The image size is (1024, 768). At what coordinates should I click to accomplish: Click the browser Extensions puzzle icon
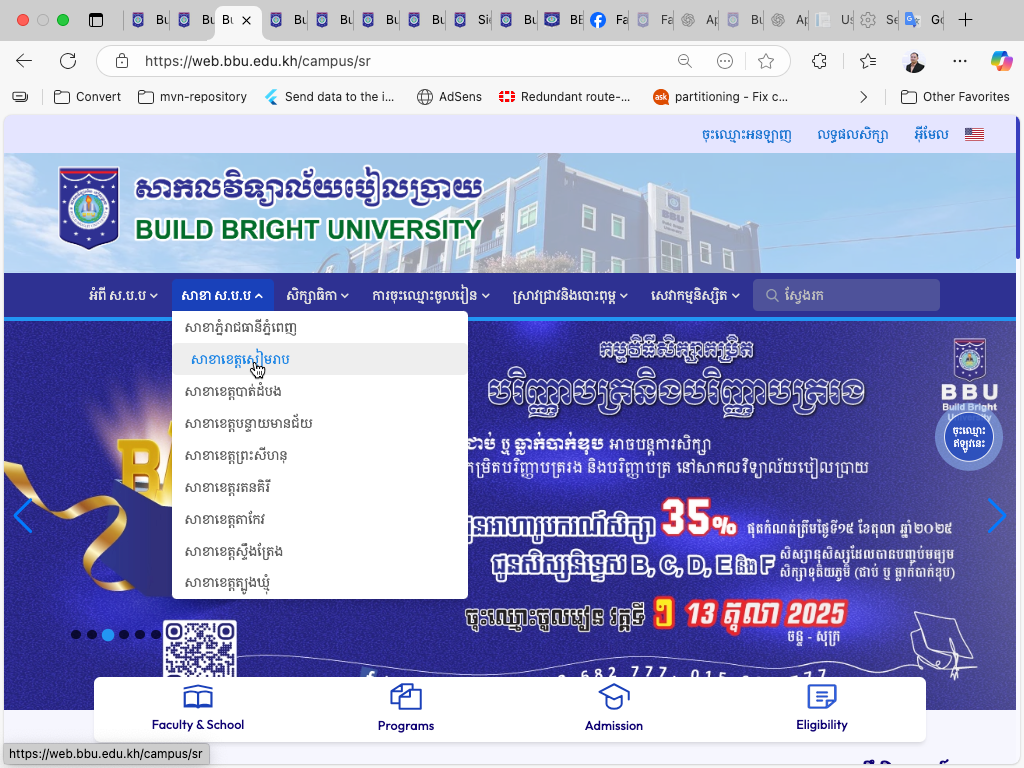[x=819, y=61]
